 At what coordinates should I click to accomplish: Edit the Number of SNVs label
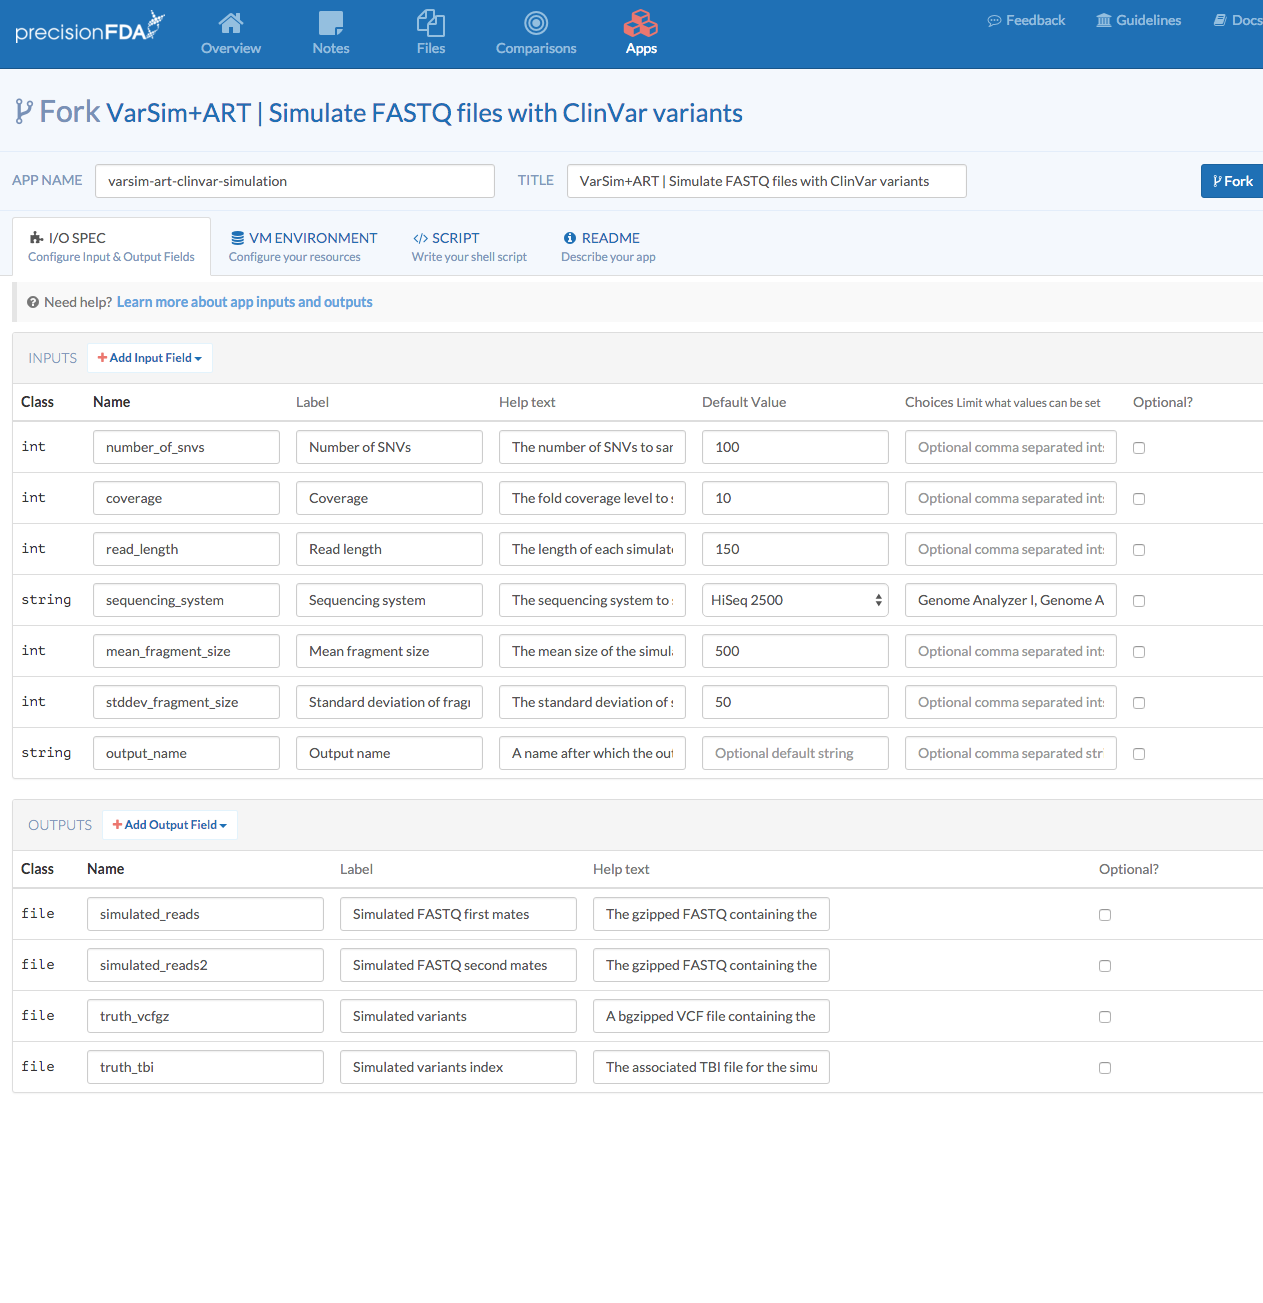point(389,447)
